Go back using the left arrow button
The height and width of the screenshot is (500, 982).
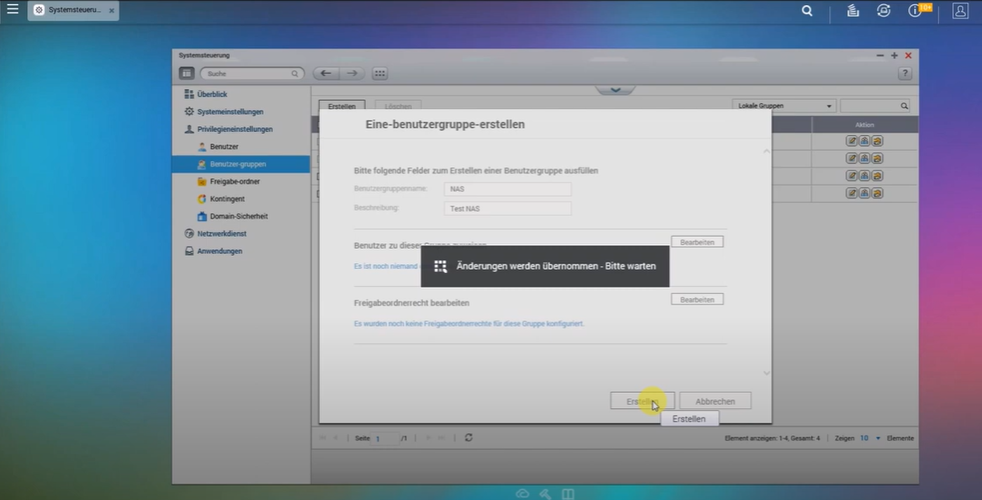[325, 74]
